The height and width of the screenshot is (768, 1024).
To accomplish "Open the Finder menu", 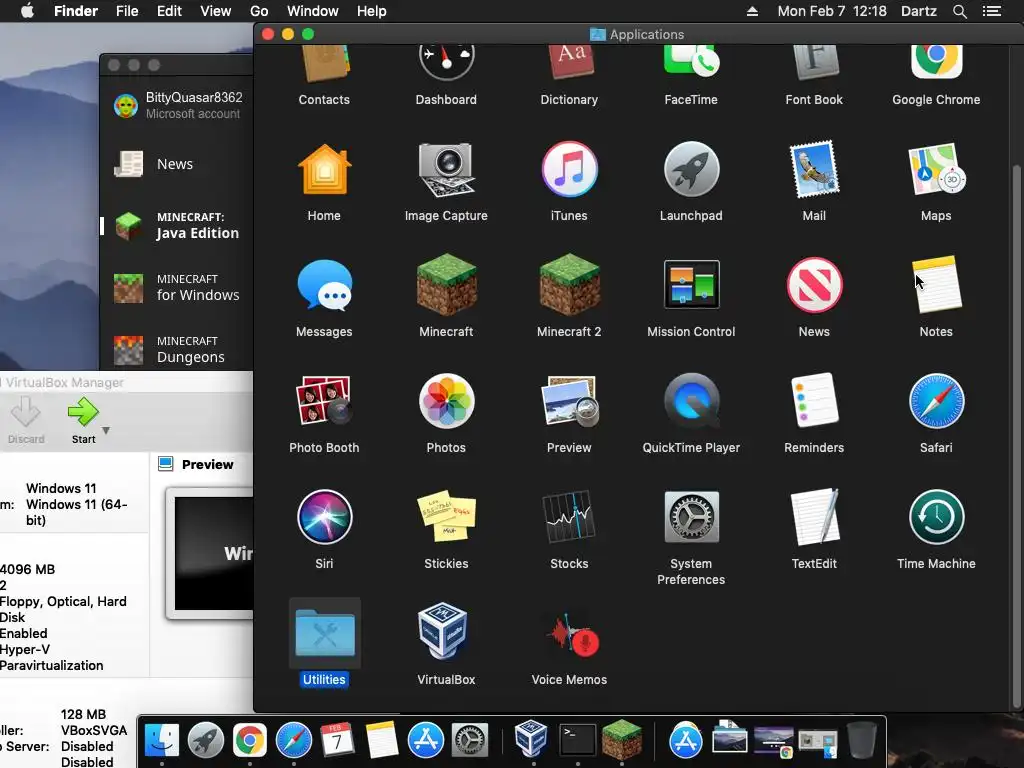I will tap(76, 11).
